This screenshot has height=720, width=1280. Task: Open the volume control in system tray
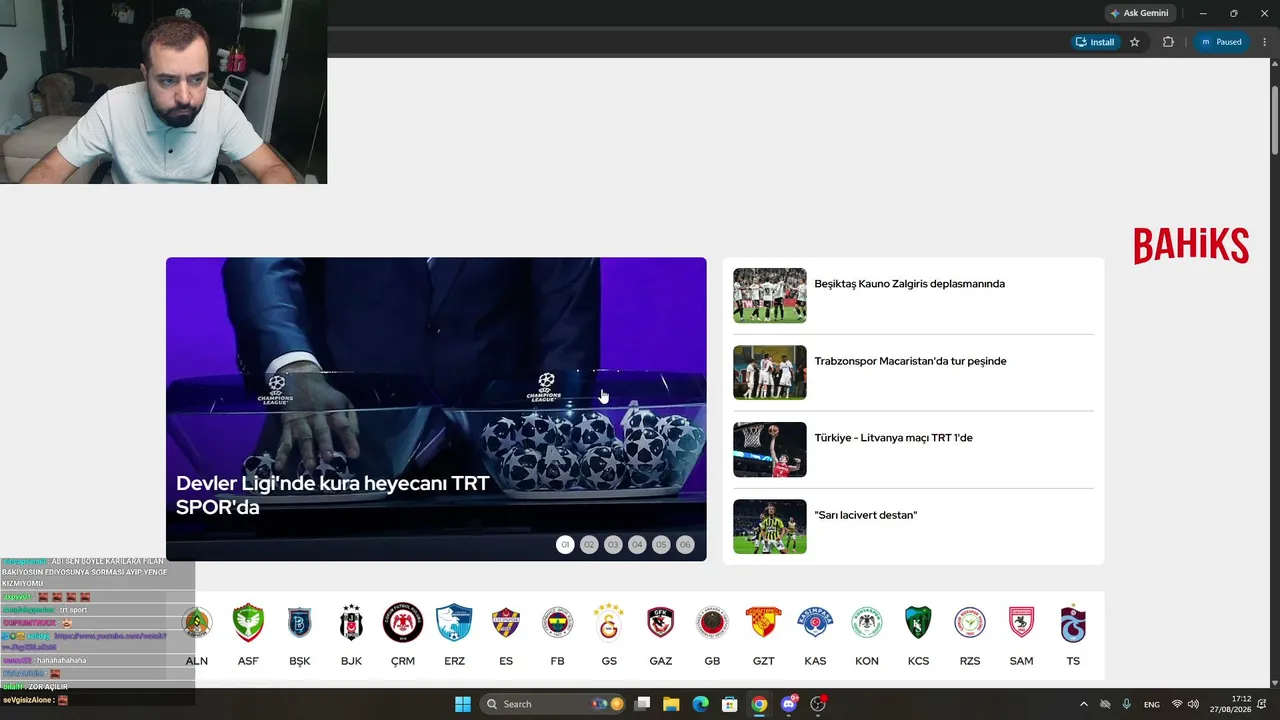1193,704
